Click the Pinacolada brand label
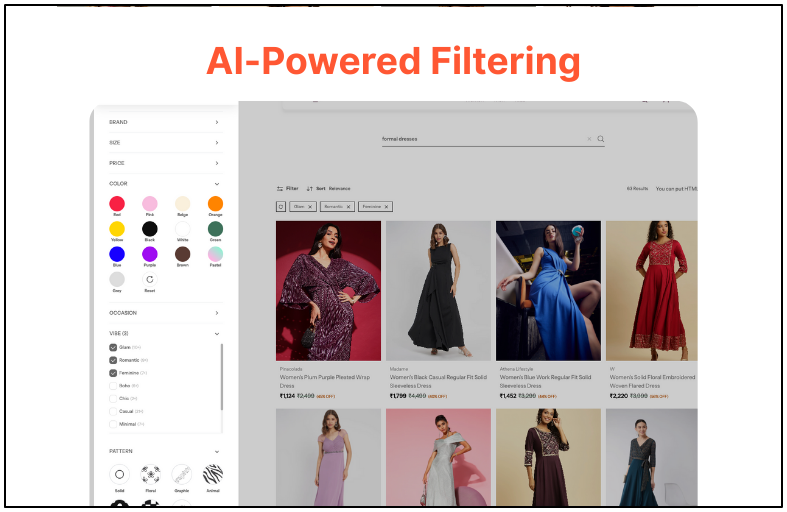The image size is (787, 512). (x=291, y=369)
